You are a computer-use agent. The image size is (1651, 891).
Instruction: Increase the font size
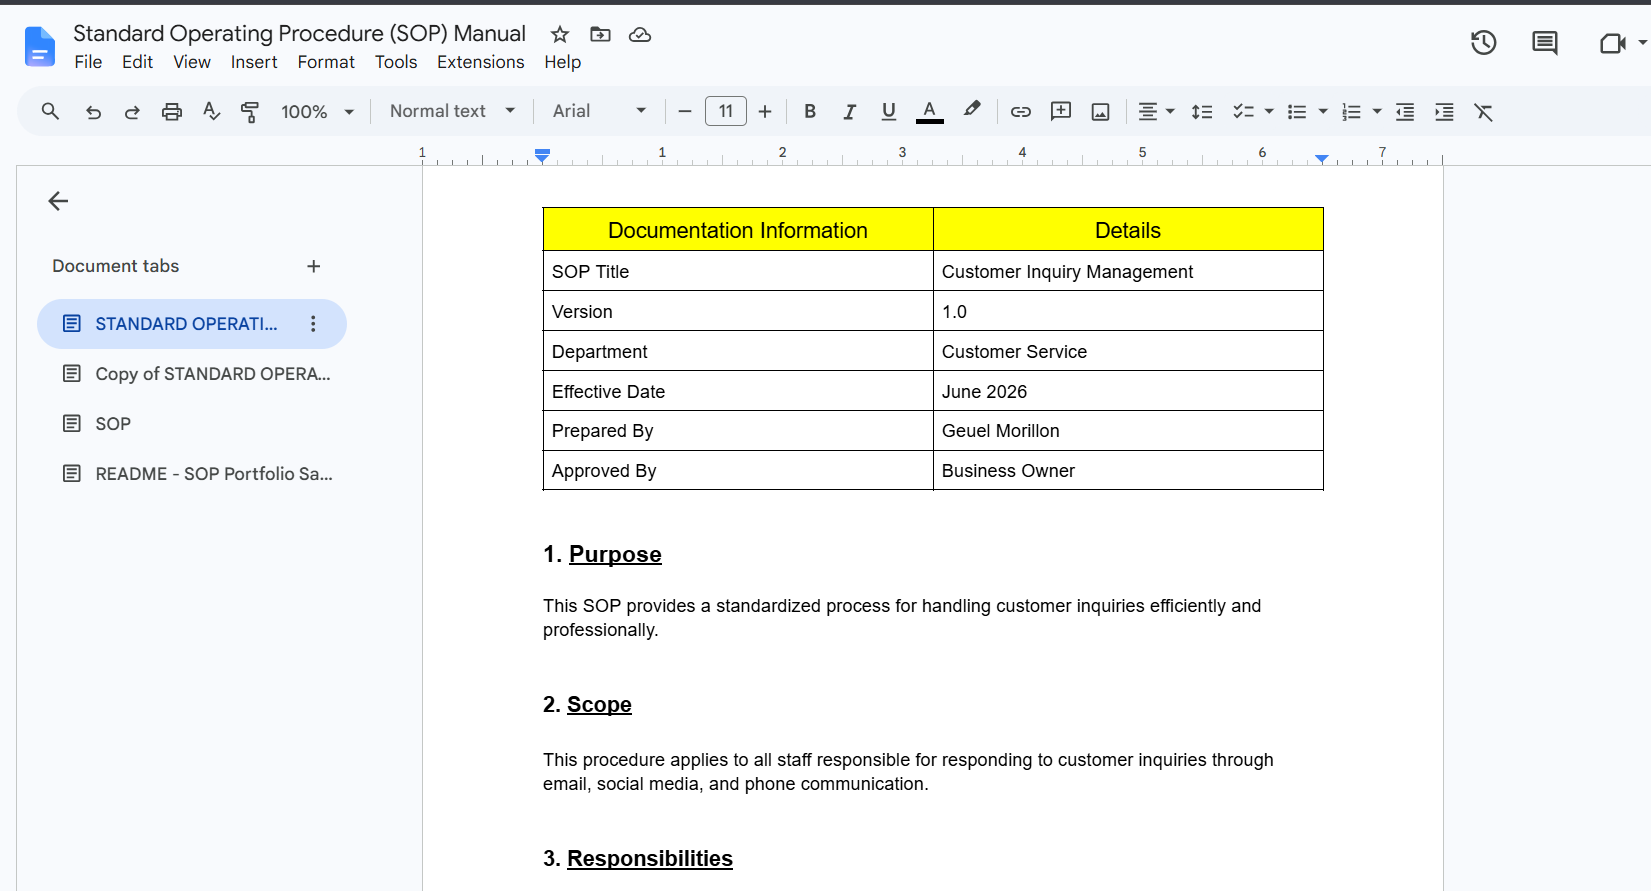coord(765,112)
